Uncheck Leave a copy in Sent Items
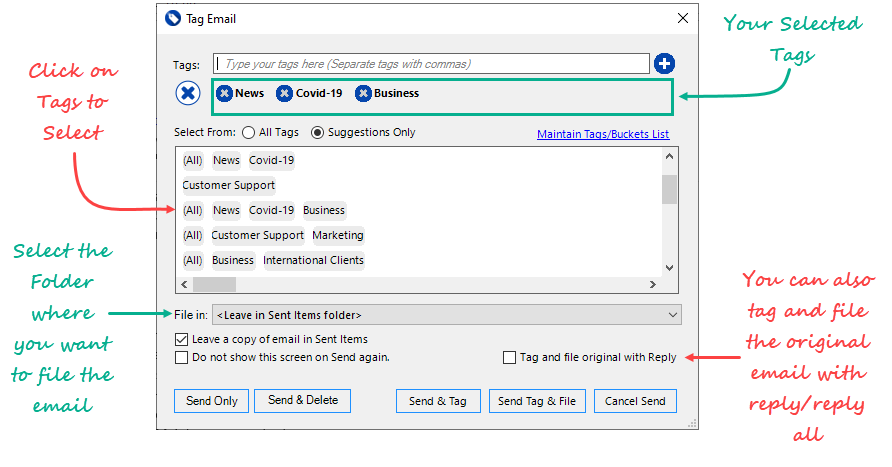The width and height of the screenshot is (892, 467). point(181,340)
